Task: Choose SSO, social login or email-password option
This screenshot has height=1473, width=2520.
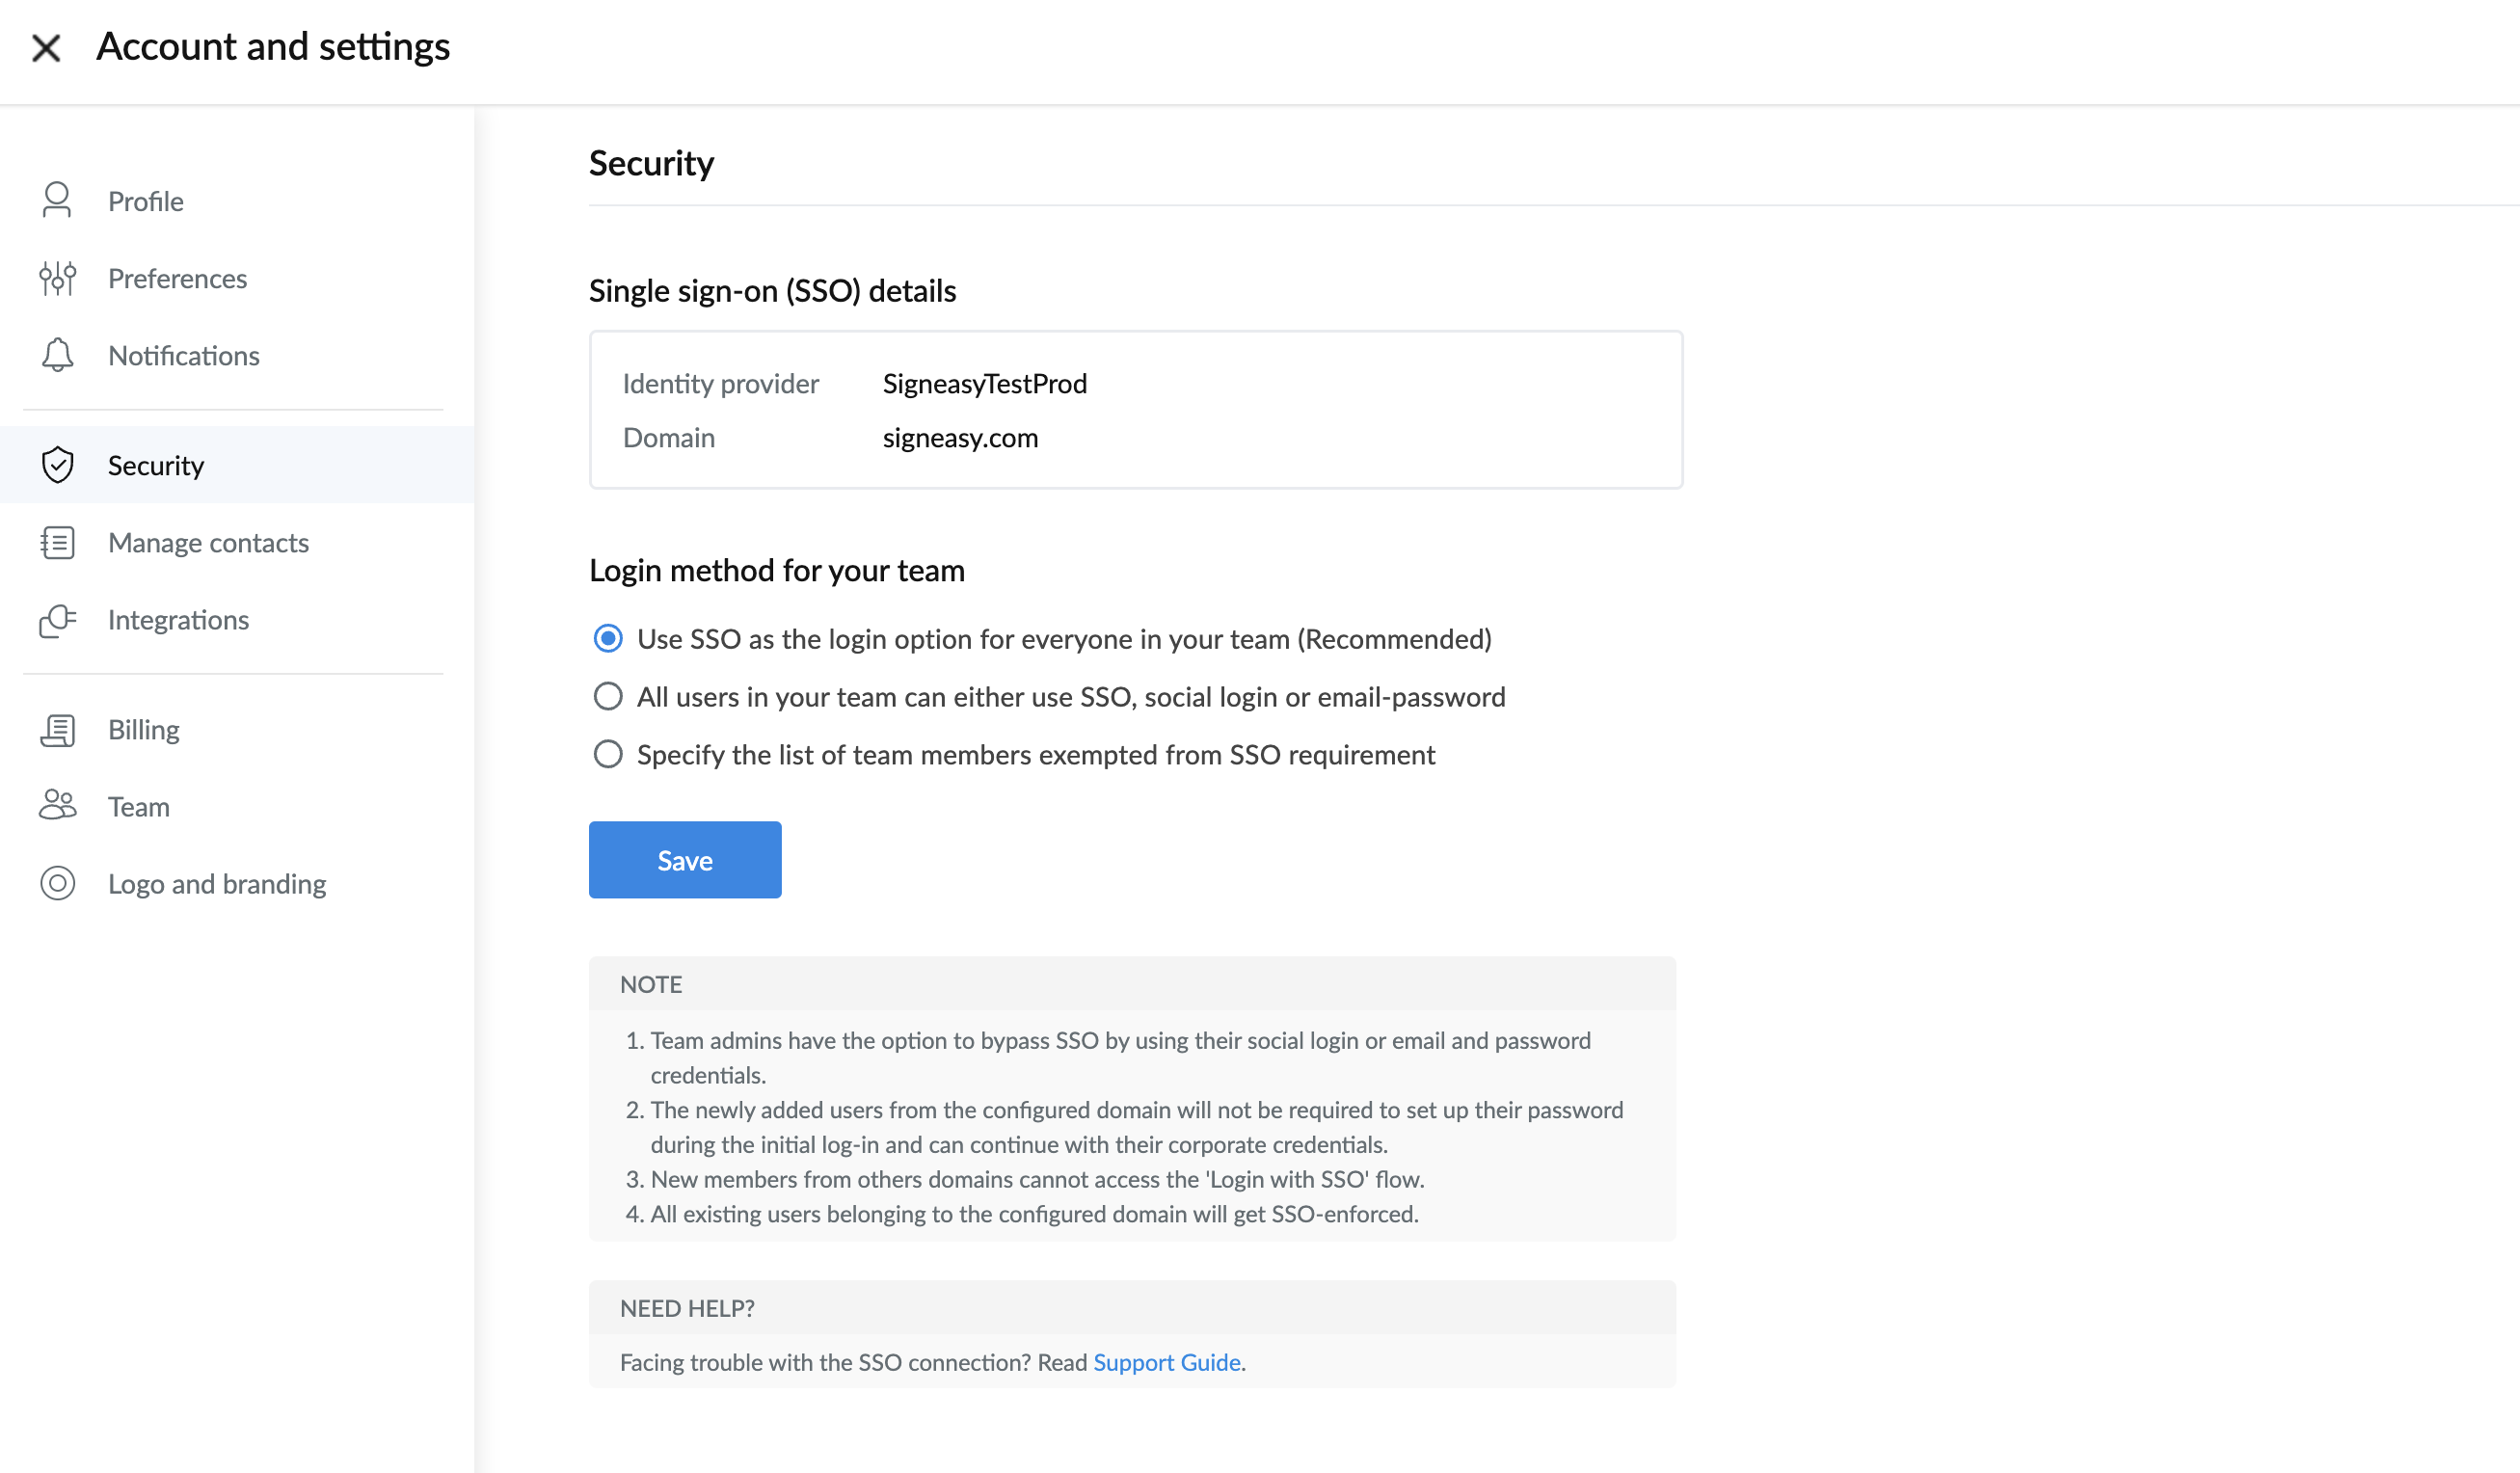Action: point(608,696)
